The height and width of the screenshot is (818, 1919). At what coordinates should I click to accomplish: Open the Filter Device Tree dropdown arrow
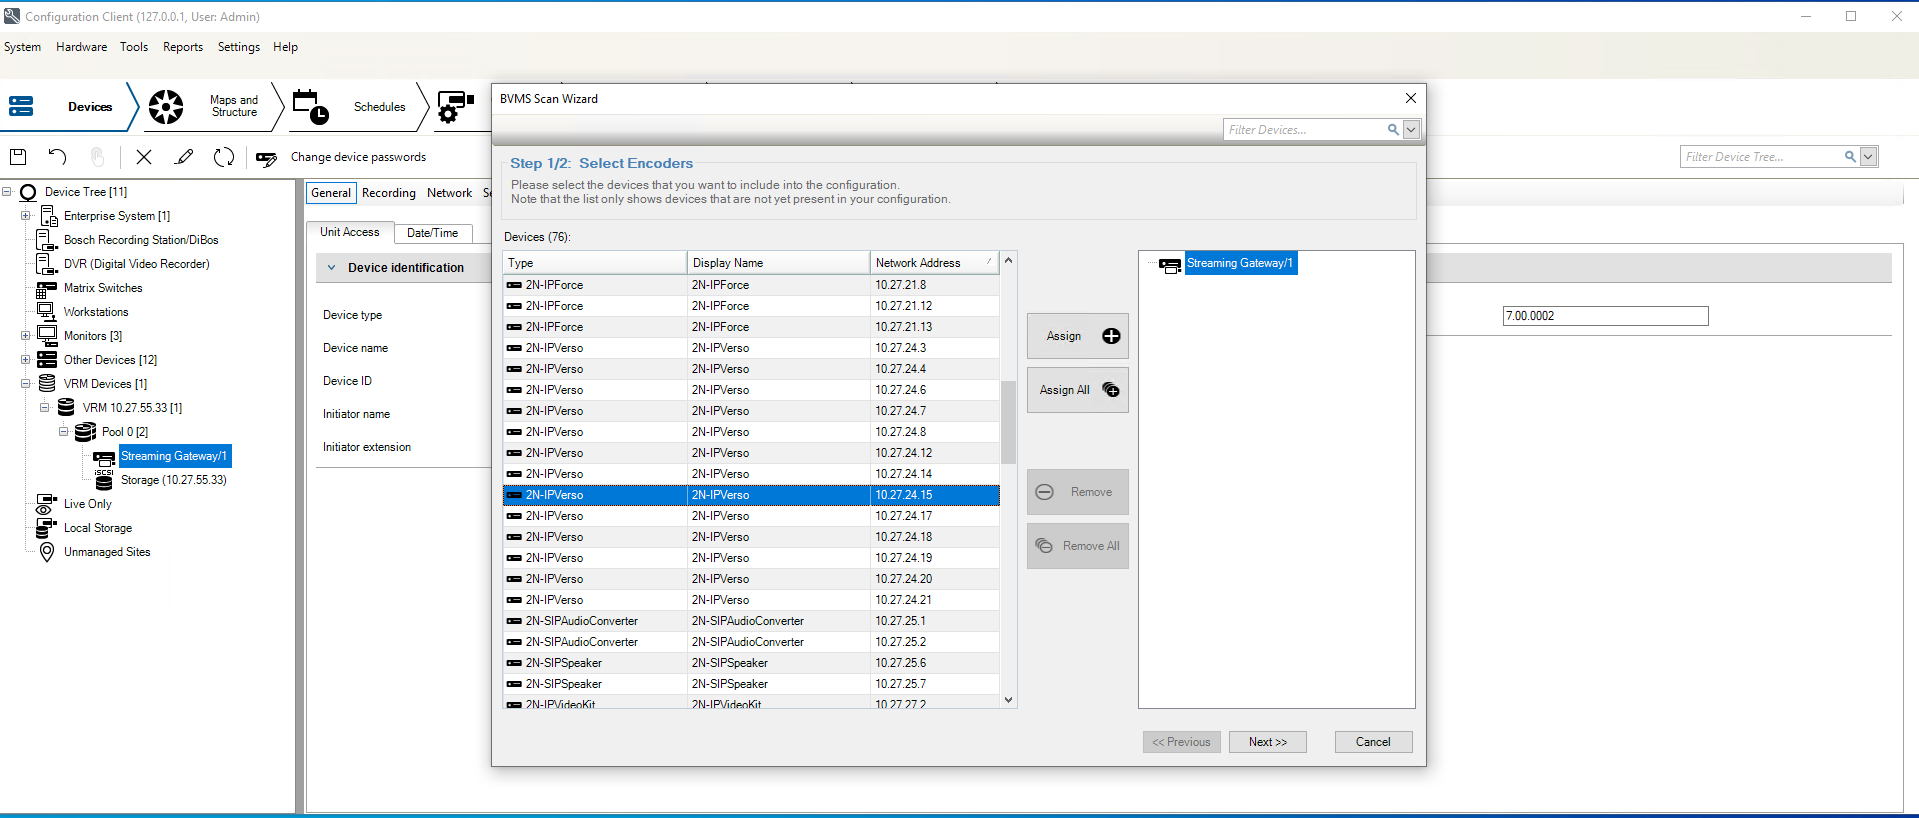(x=1868, y=157)
